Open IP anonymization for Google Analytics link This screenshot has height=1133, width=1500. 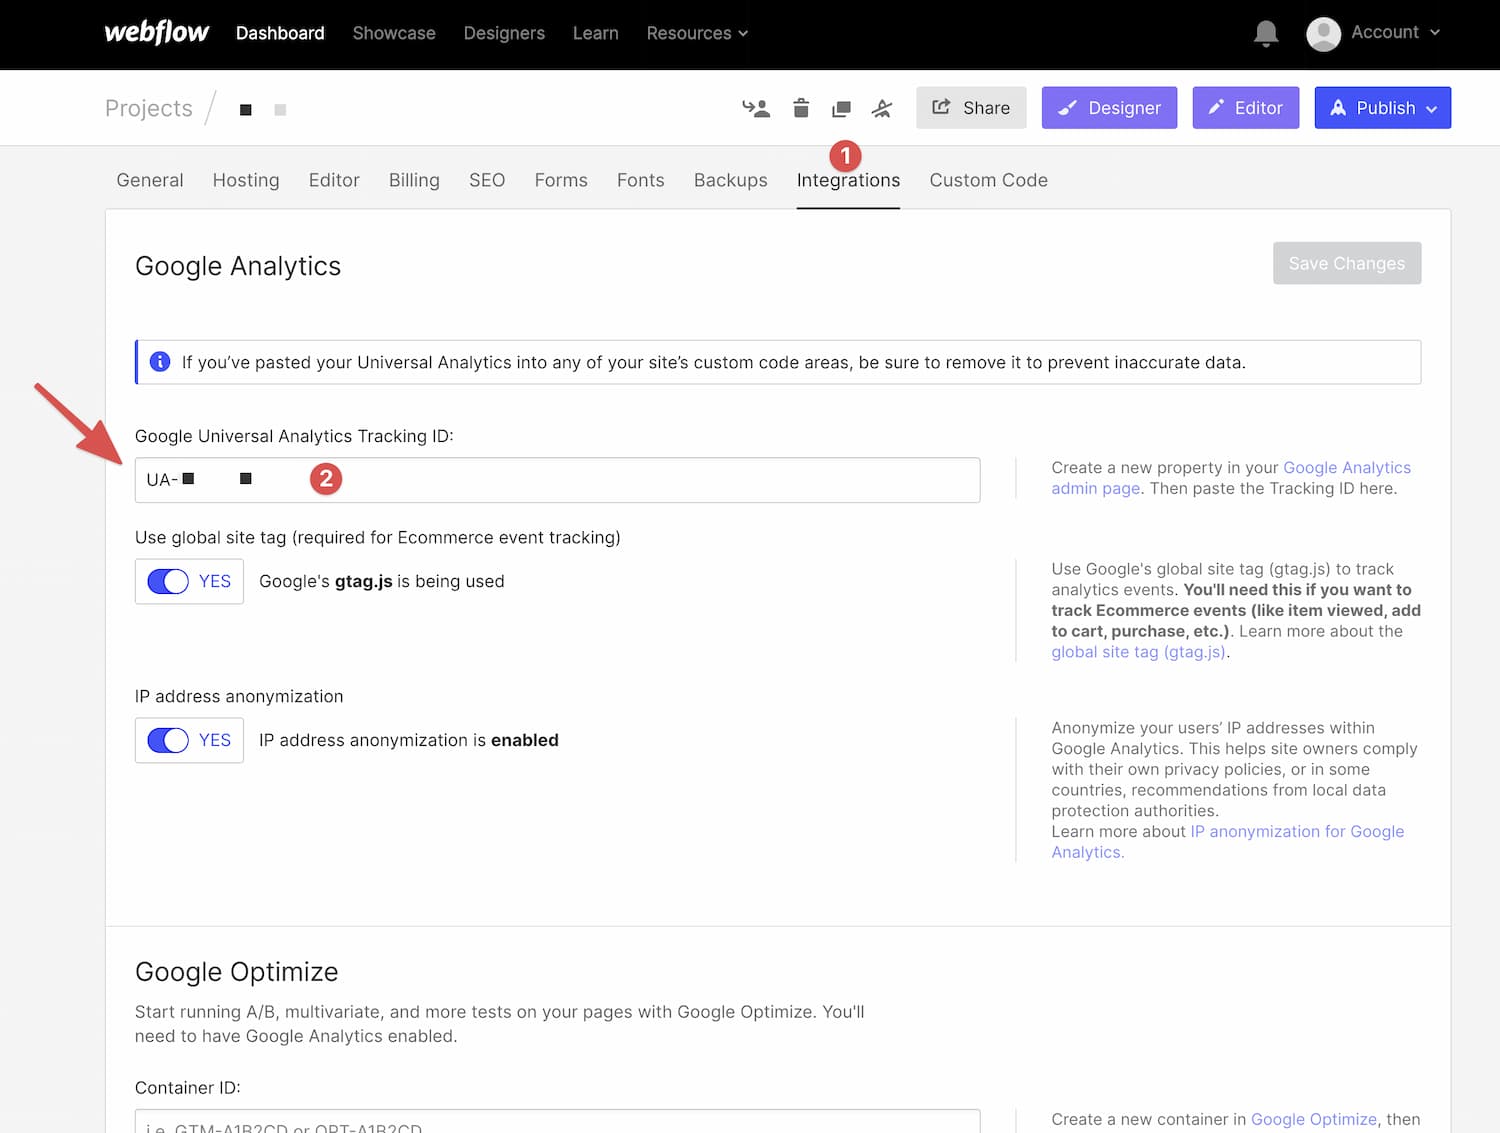[x=1228, y=842]
